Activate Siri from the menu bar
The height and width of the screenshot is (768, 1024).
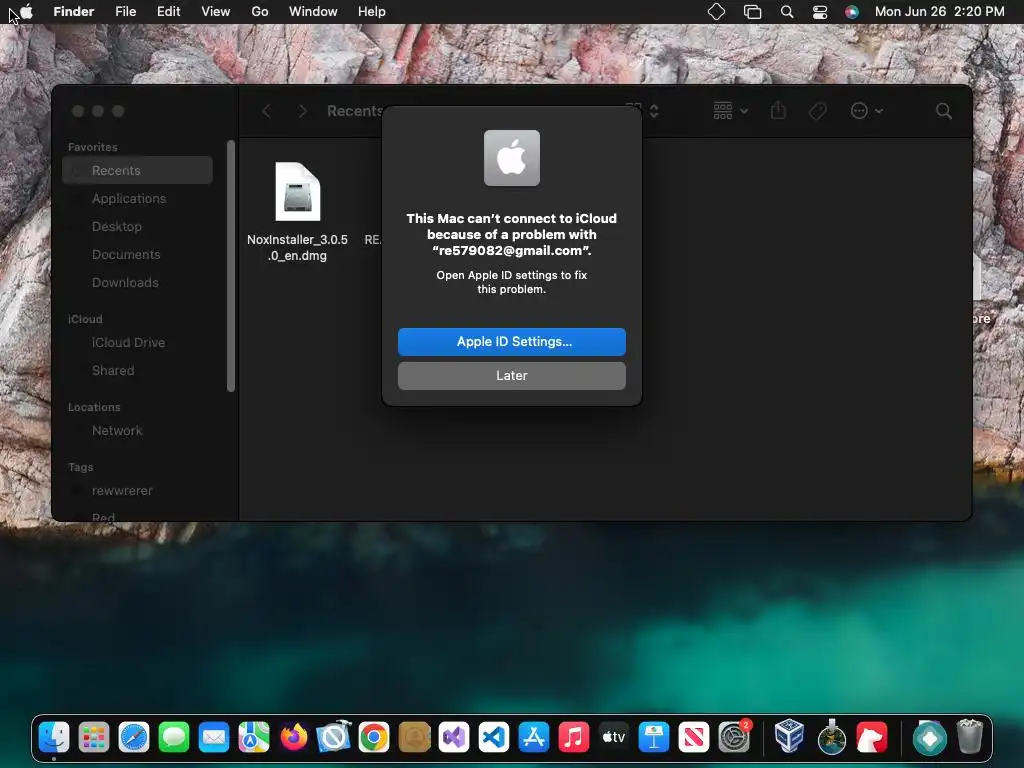tap(852, 12)
